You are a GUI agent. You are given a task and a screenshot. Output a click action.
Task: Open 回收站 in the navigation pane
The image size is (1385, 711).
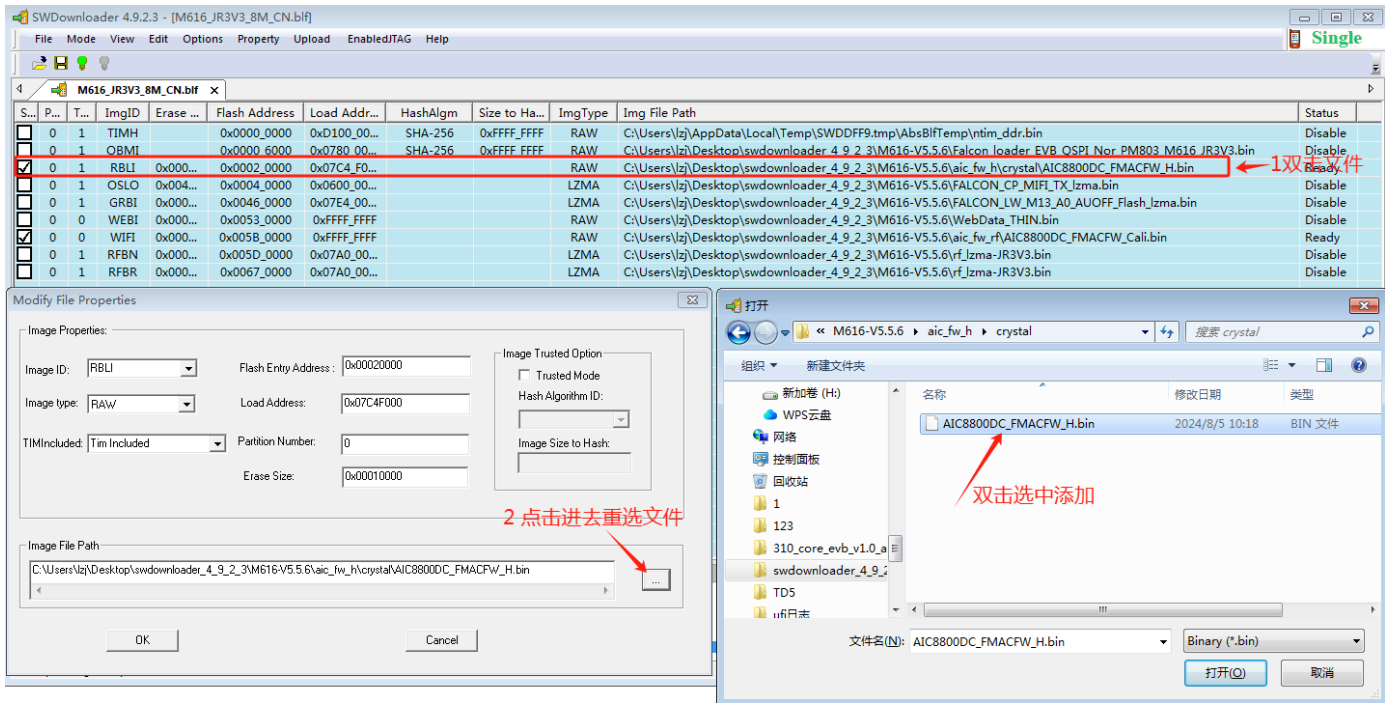pyautogui.click(x=781, y=481)
